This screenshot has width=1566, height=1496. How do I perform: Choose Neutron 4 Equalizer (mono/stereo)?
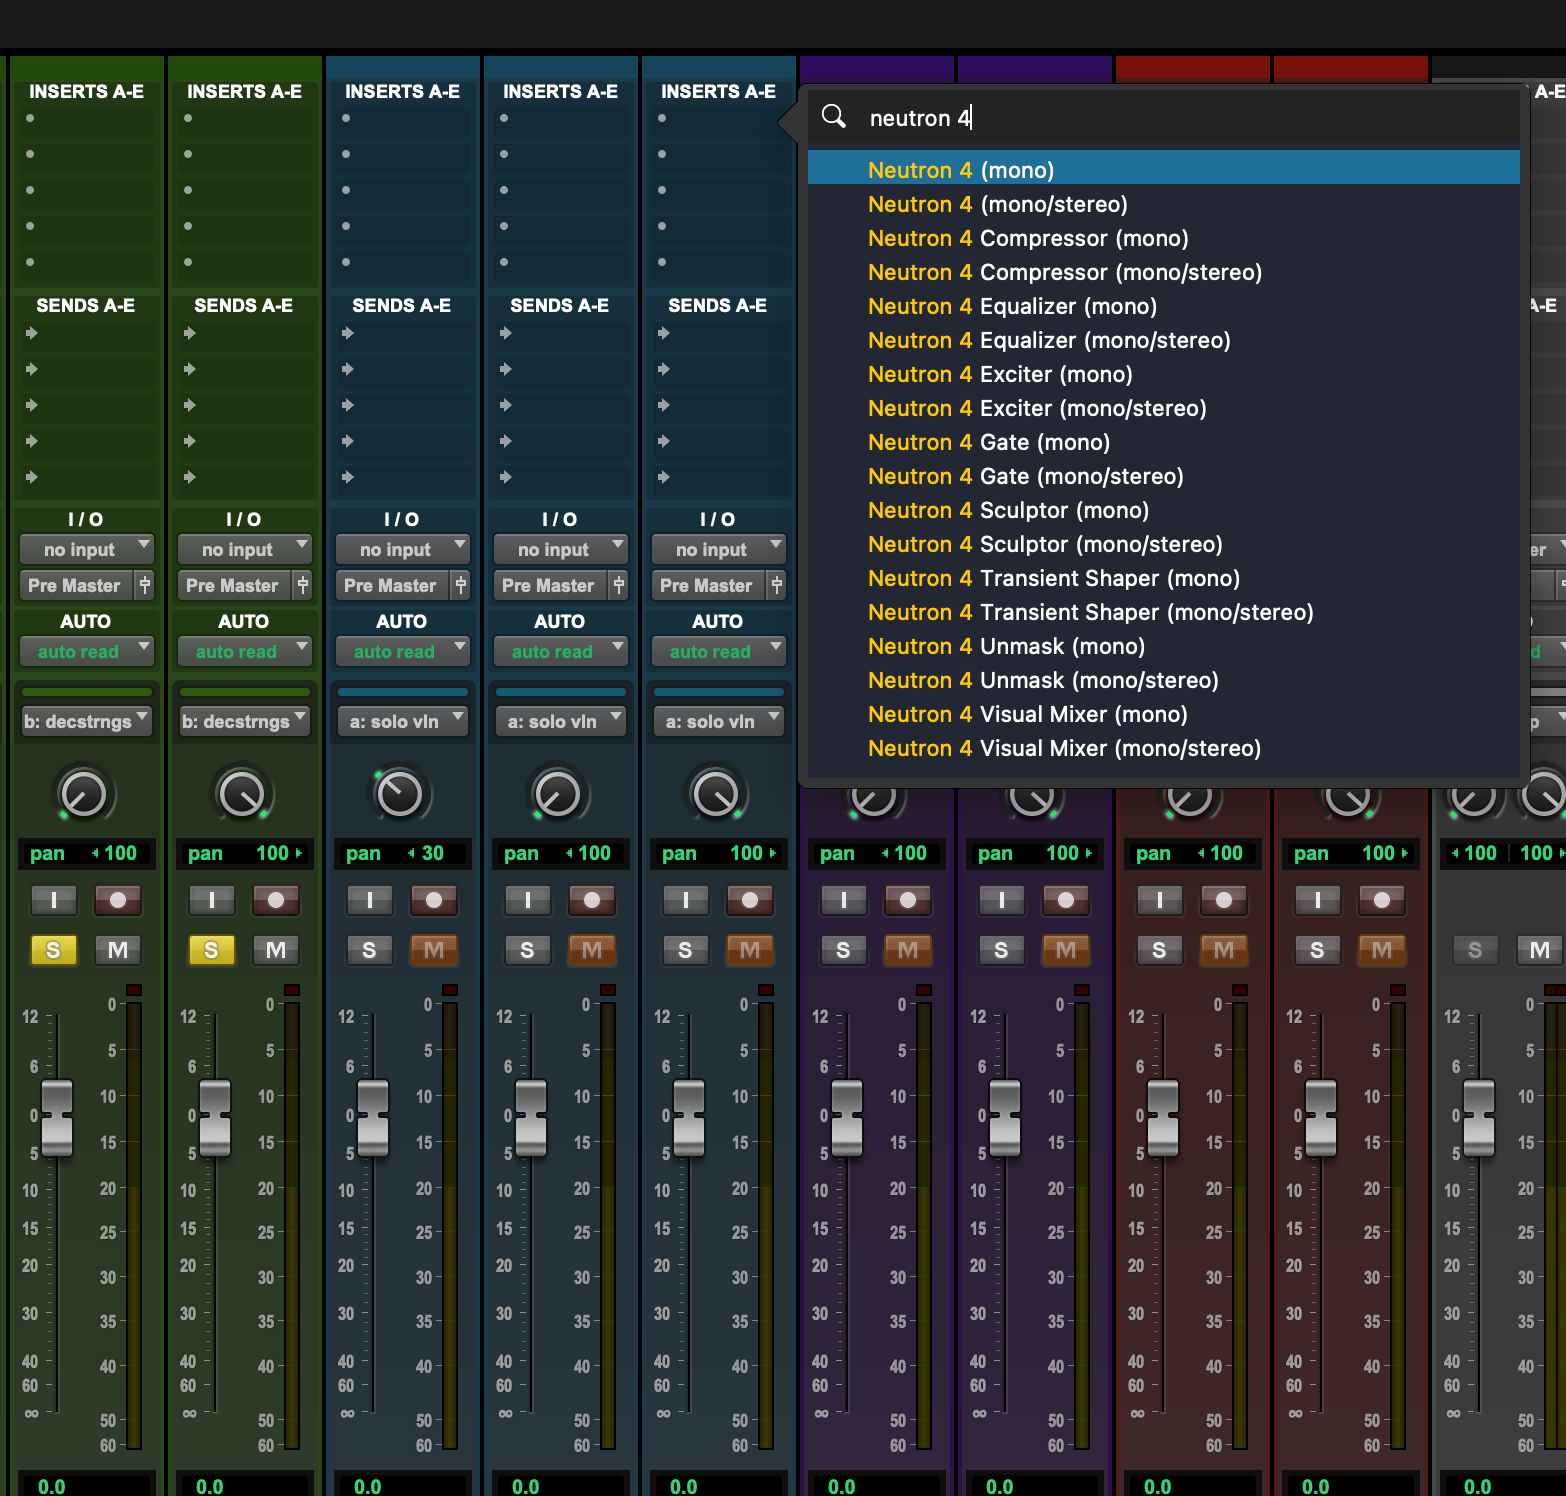(x=1164, y=340)
